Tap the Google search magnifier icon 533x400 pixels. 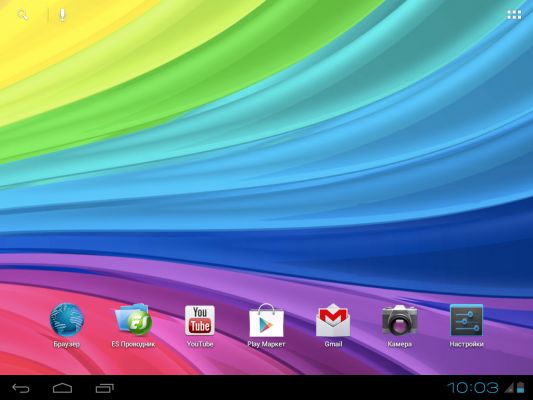(x=22, y=15)
